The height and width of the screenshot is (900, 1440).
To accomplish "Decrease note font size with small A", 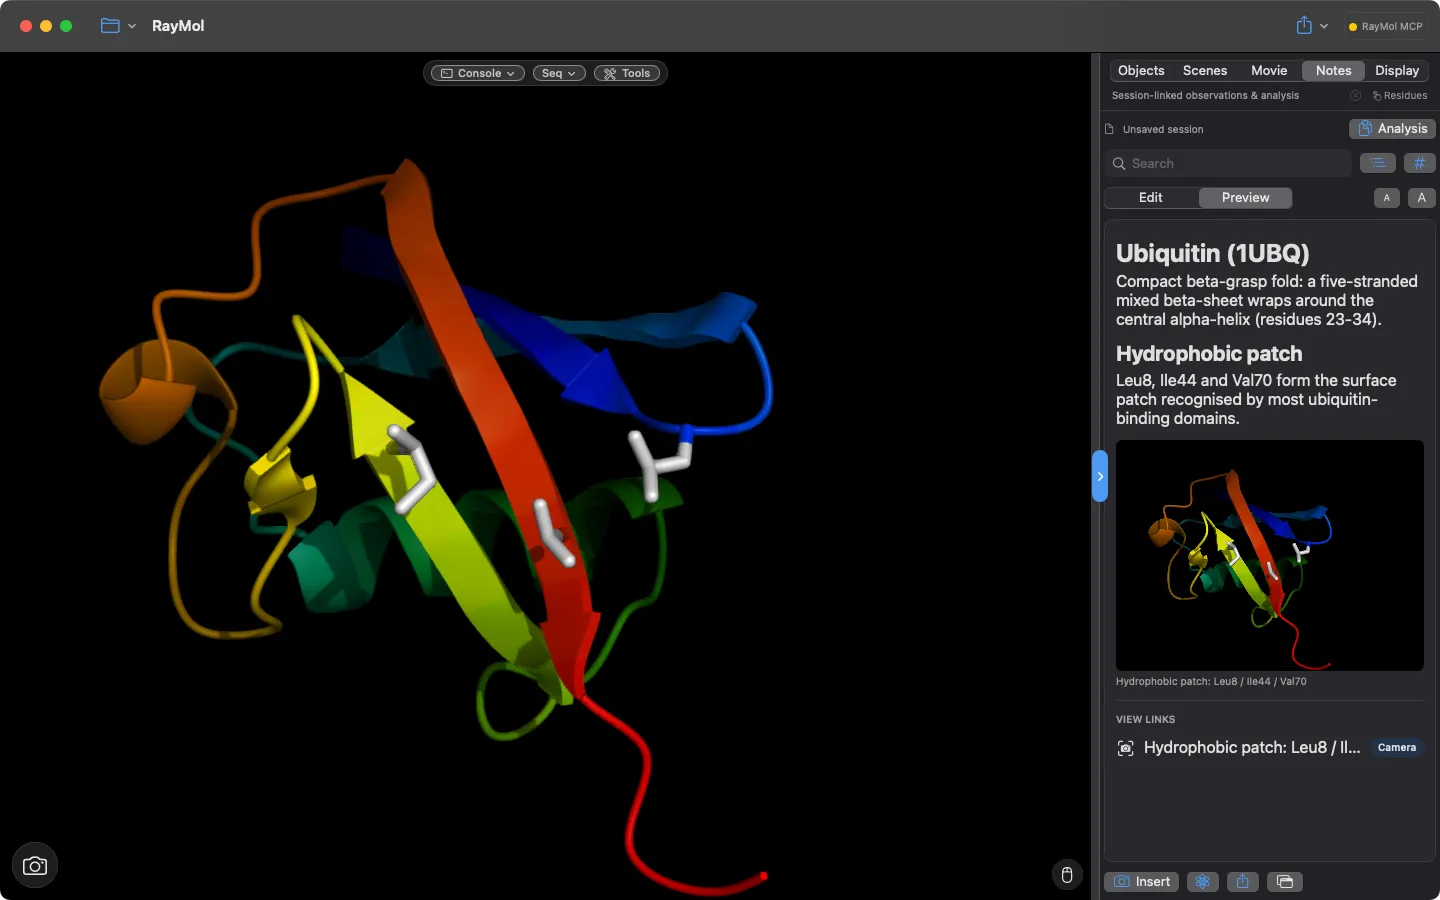I will click(1386, 198).
